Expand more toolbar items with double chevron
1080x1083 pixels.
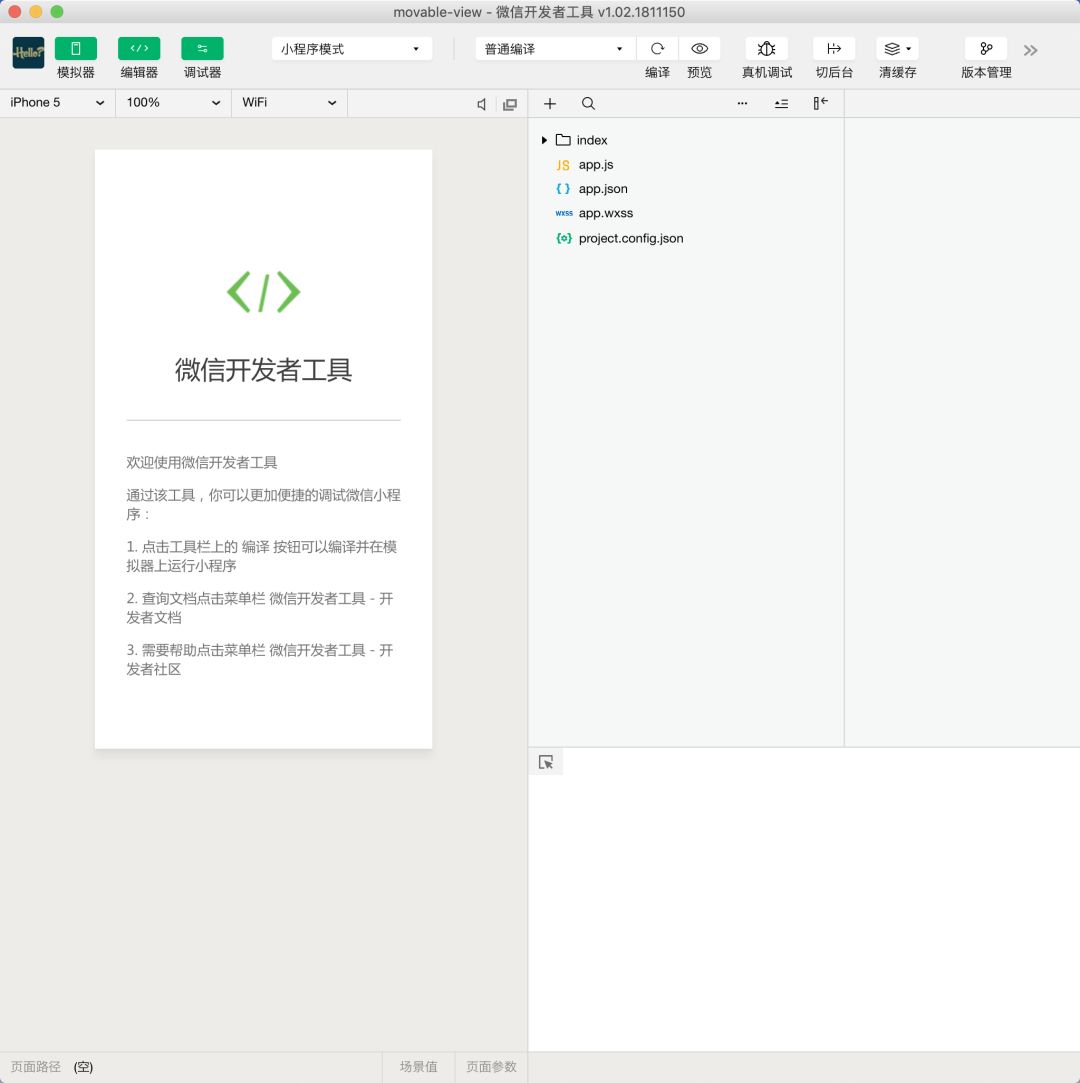coord(1030,50)
